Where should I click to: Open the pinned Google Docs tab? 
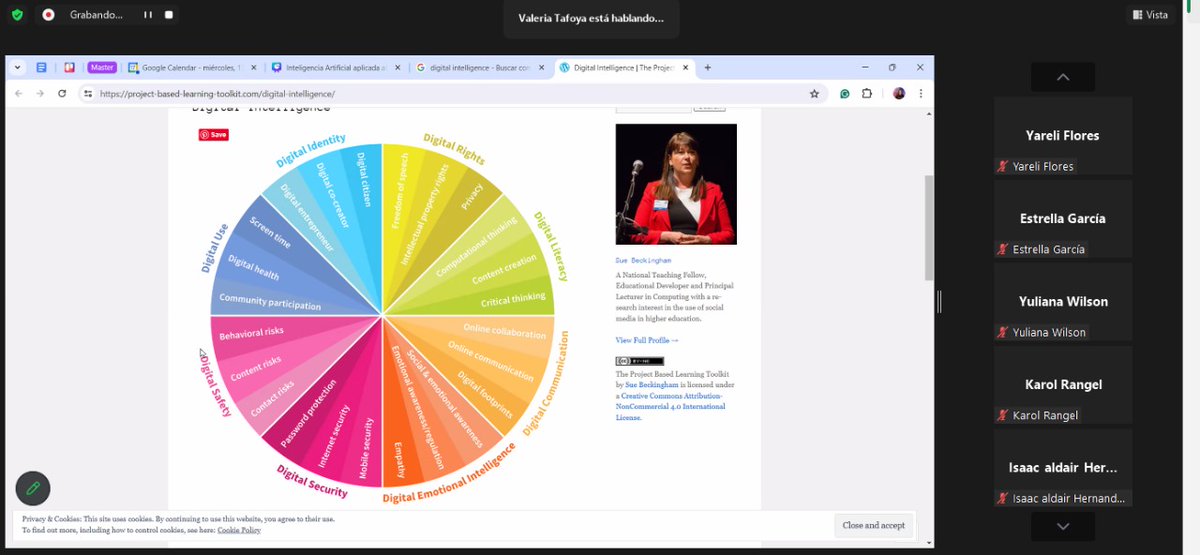click(42, 67)
